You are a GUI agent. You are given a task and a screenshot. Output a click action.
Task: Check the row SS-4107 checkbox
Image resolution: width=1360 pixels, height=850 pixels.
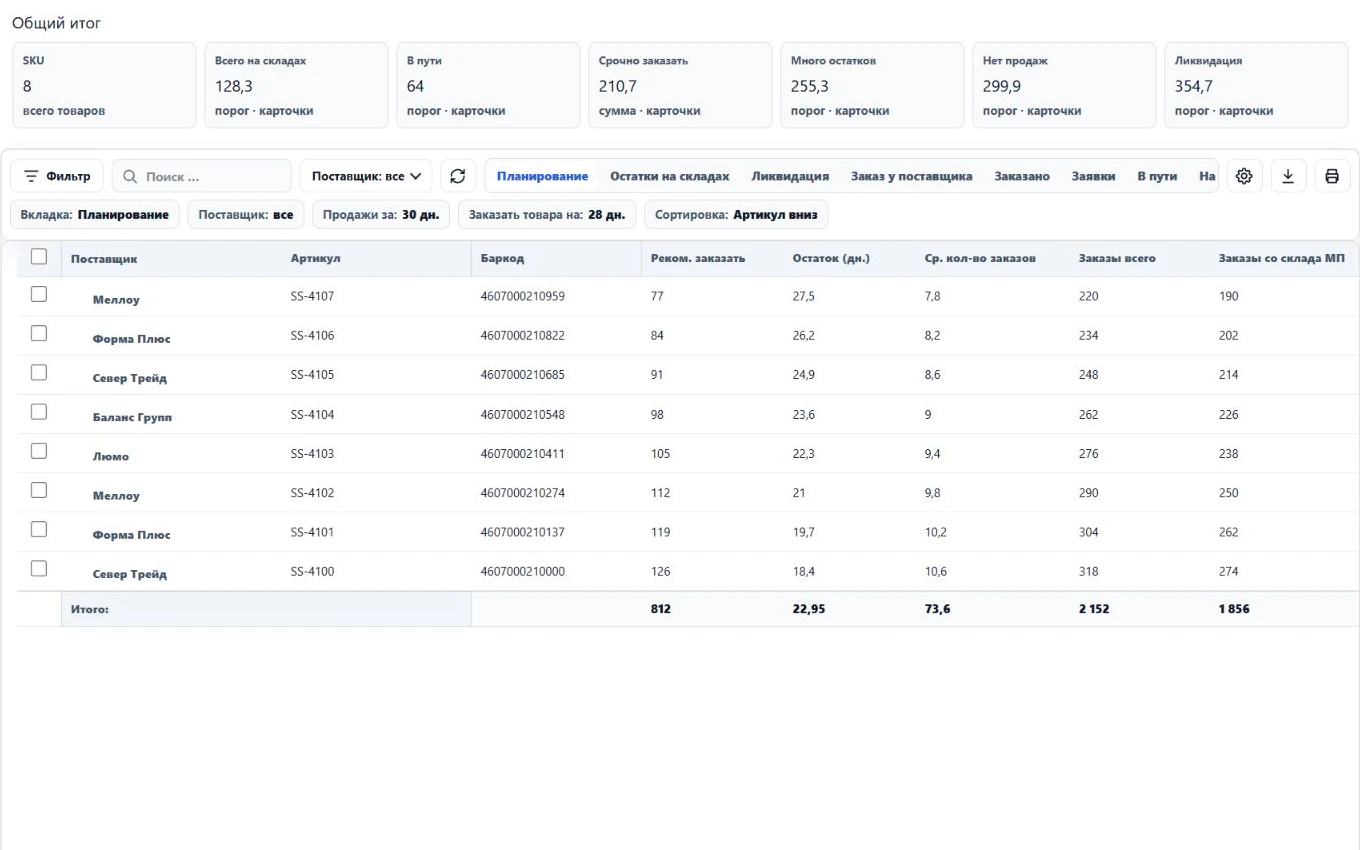tap(39, 294)
